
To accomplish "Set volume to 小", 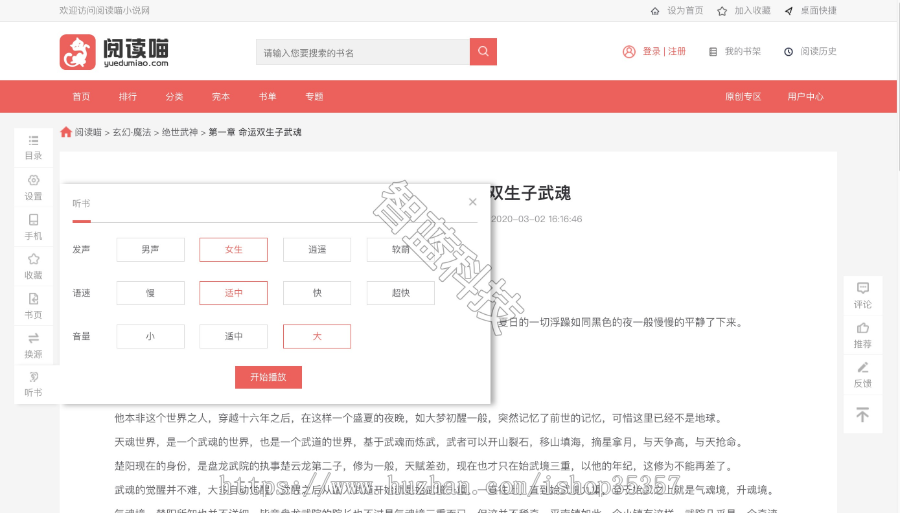I will click(150, 336).
